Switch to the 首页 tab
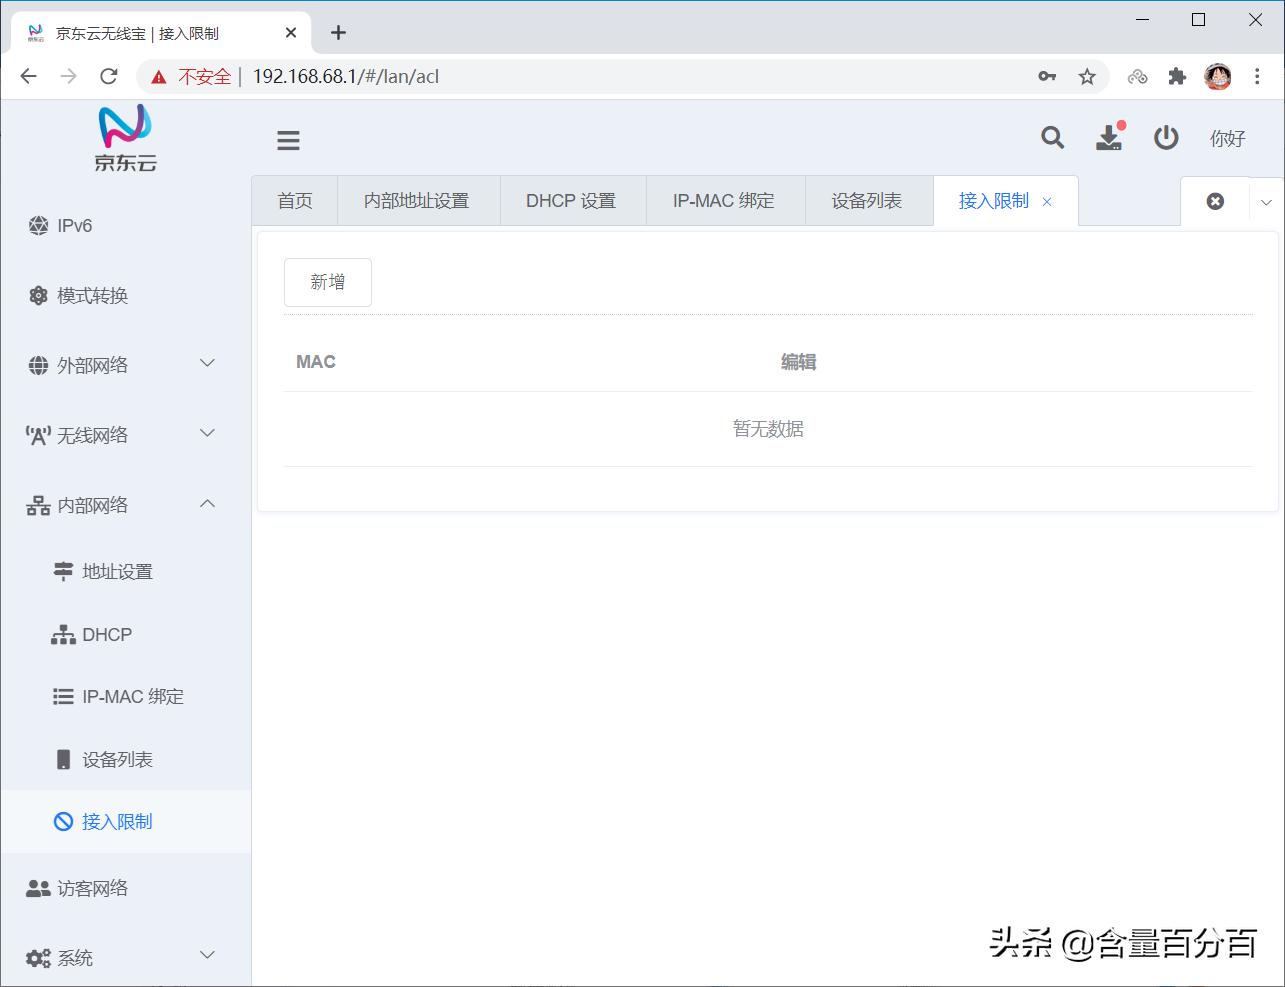 295,200
